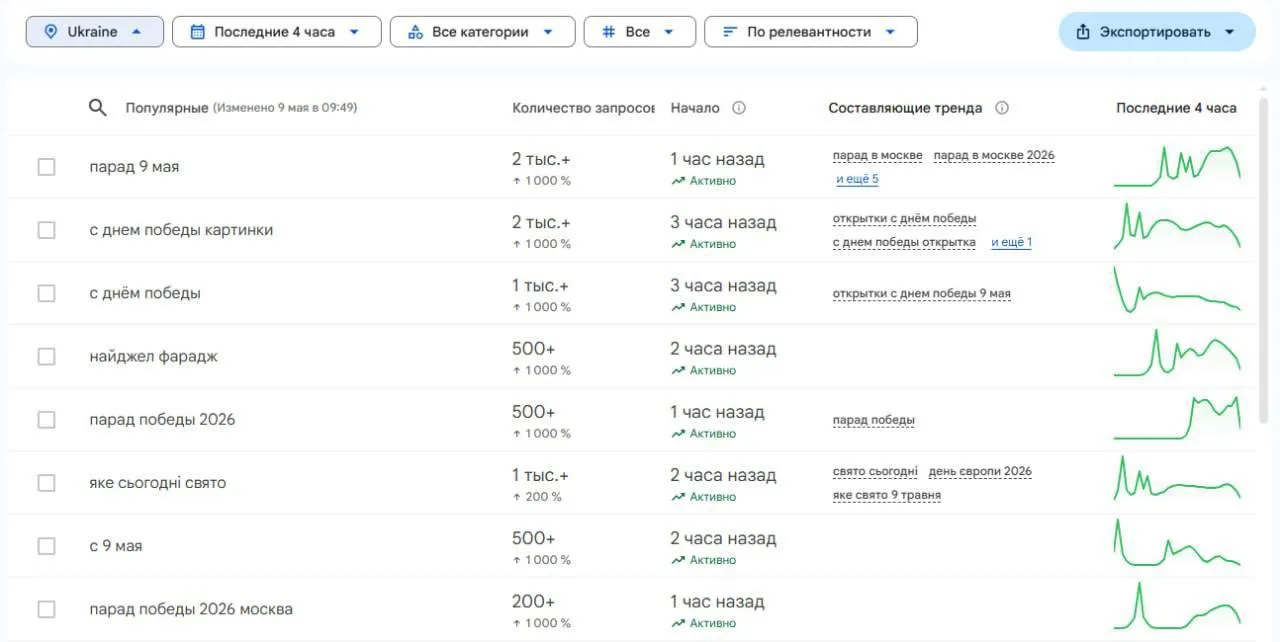Click the sort lines icon in По релевантности
This screenshot has width=1280, height=642.
pos(730,32)
